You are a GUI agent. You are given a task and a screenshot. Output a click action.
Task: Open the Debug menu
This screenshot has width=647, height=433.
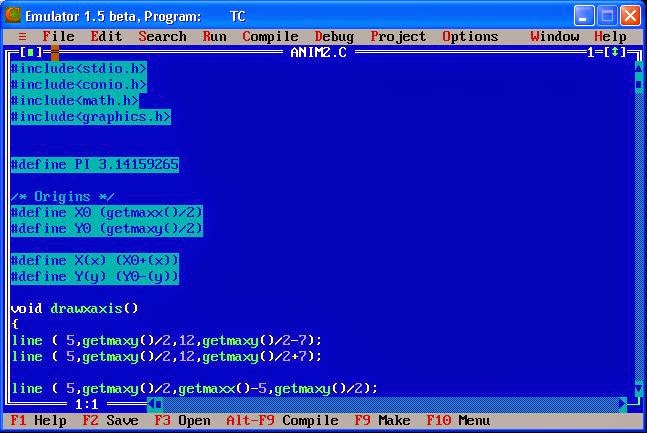pos(334,36)
